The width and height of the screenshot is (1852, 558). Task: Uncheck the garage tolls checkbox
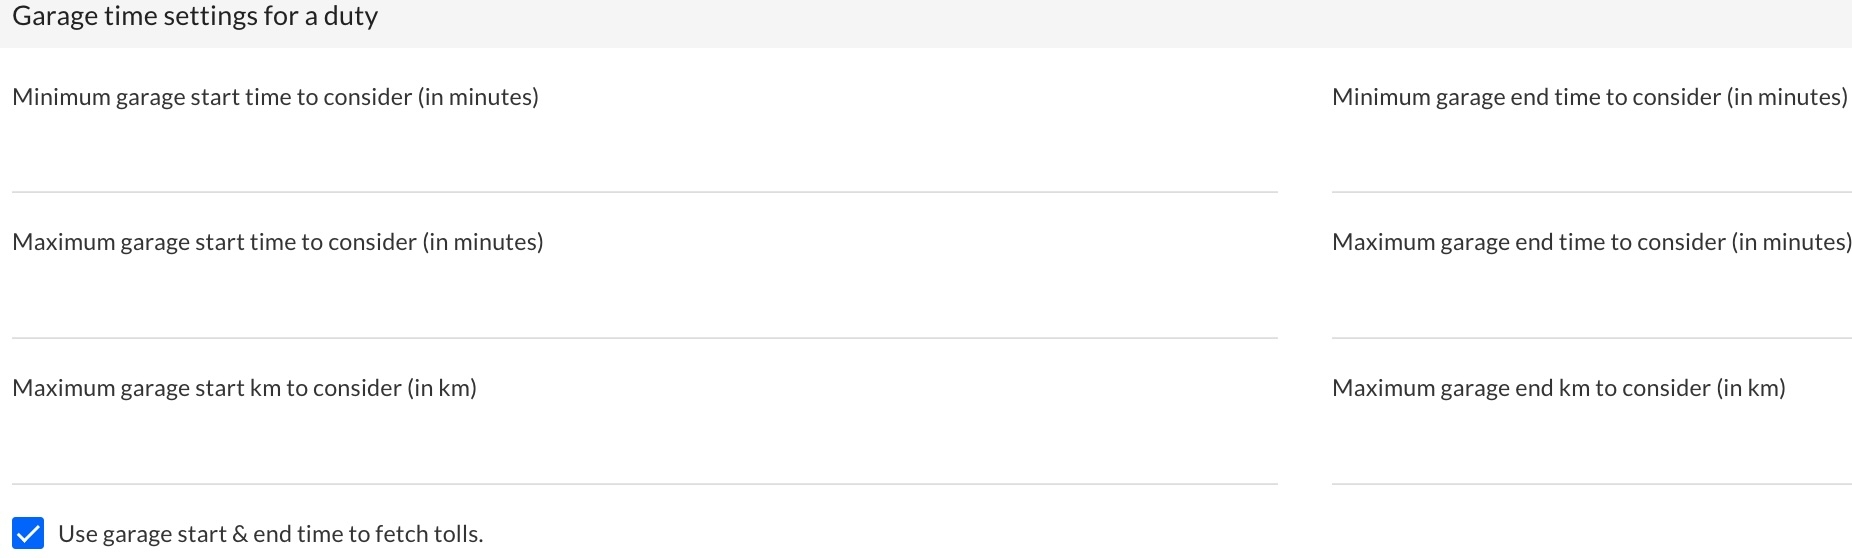point(28,534)
